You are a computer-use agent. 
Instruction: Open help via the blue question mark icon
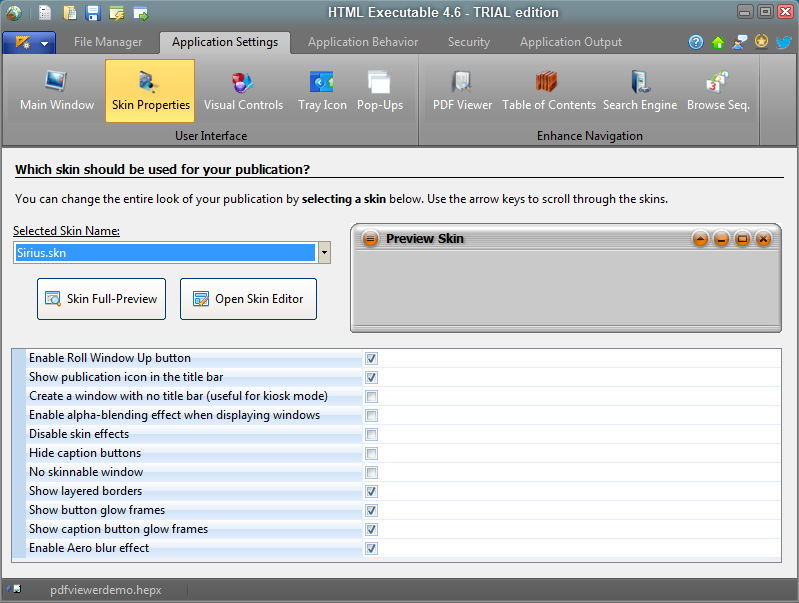pos(696,42)
